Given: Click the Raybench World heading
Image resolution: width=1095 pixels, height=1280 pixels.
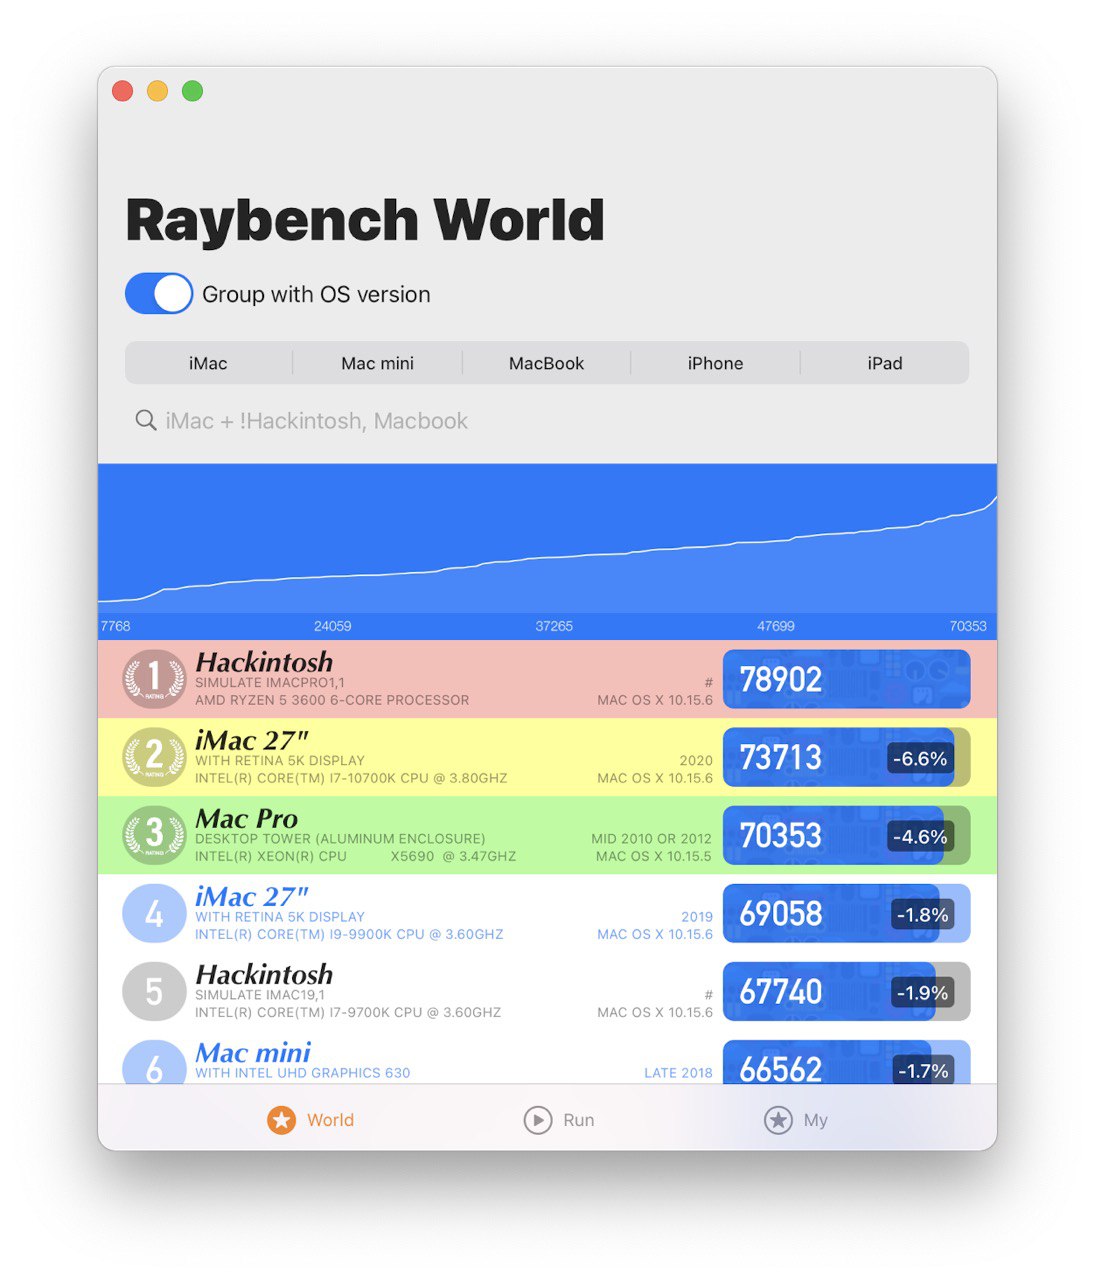Looking at the screenshot, I should pyautogui.click(x=365, y=220).
